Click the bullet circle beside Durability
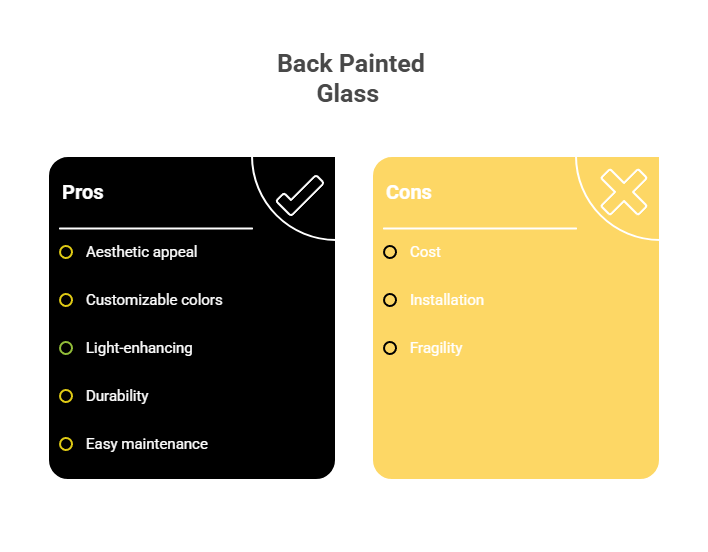Screen dimensions: 708x552 pos(66,396)
